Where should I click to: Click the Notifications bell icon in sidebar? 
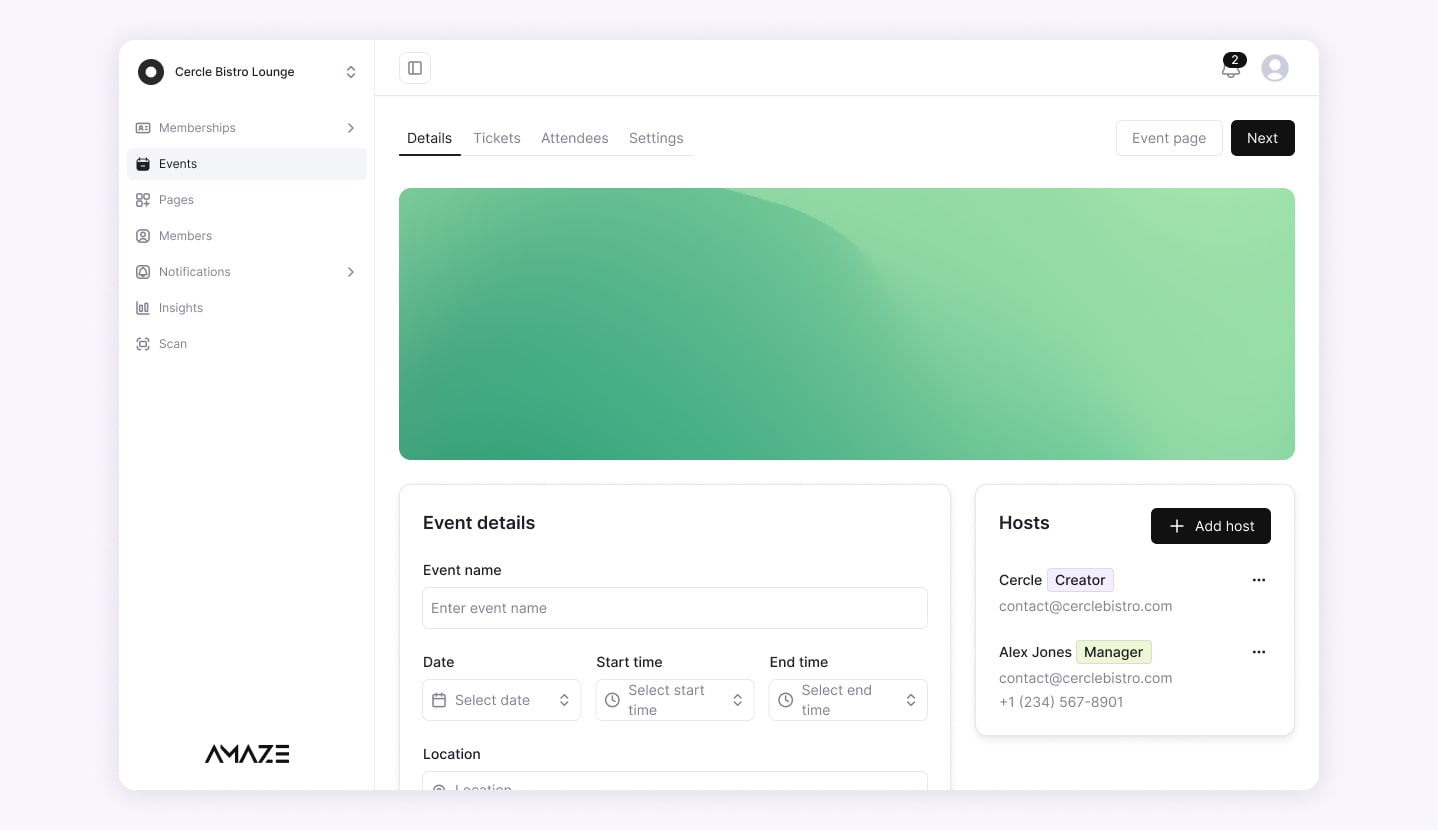point(143,272)
